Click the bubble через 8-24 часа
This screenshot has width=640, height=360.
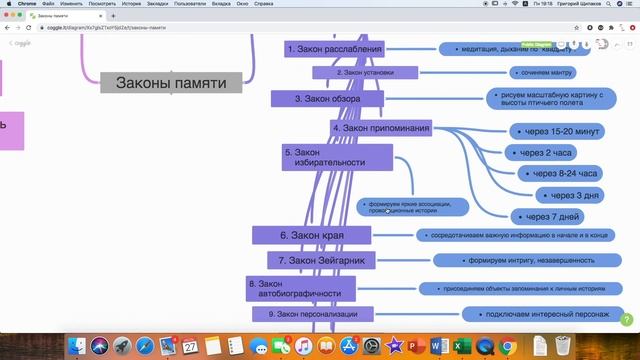(560, 173)
